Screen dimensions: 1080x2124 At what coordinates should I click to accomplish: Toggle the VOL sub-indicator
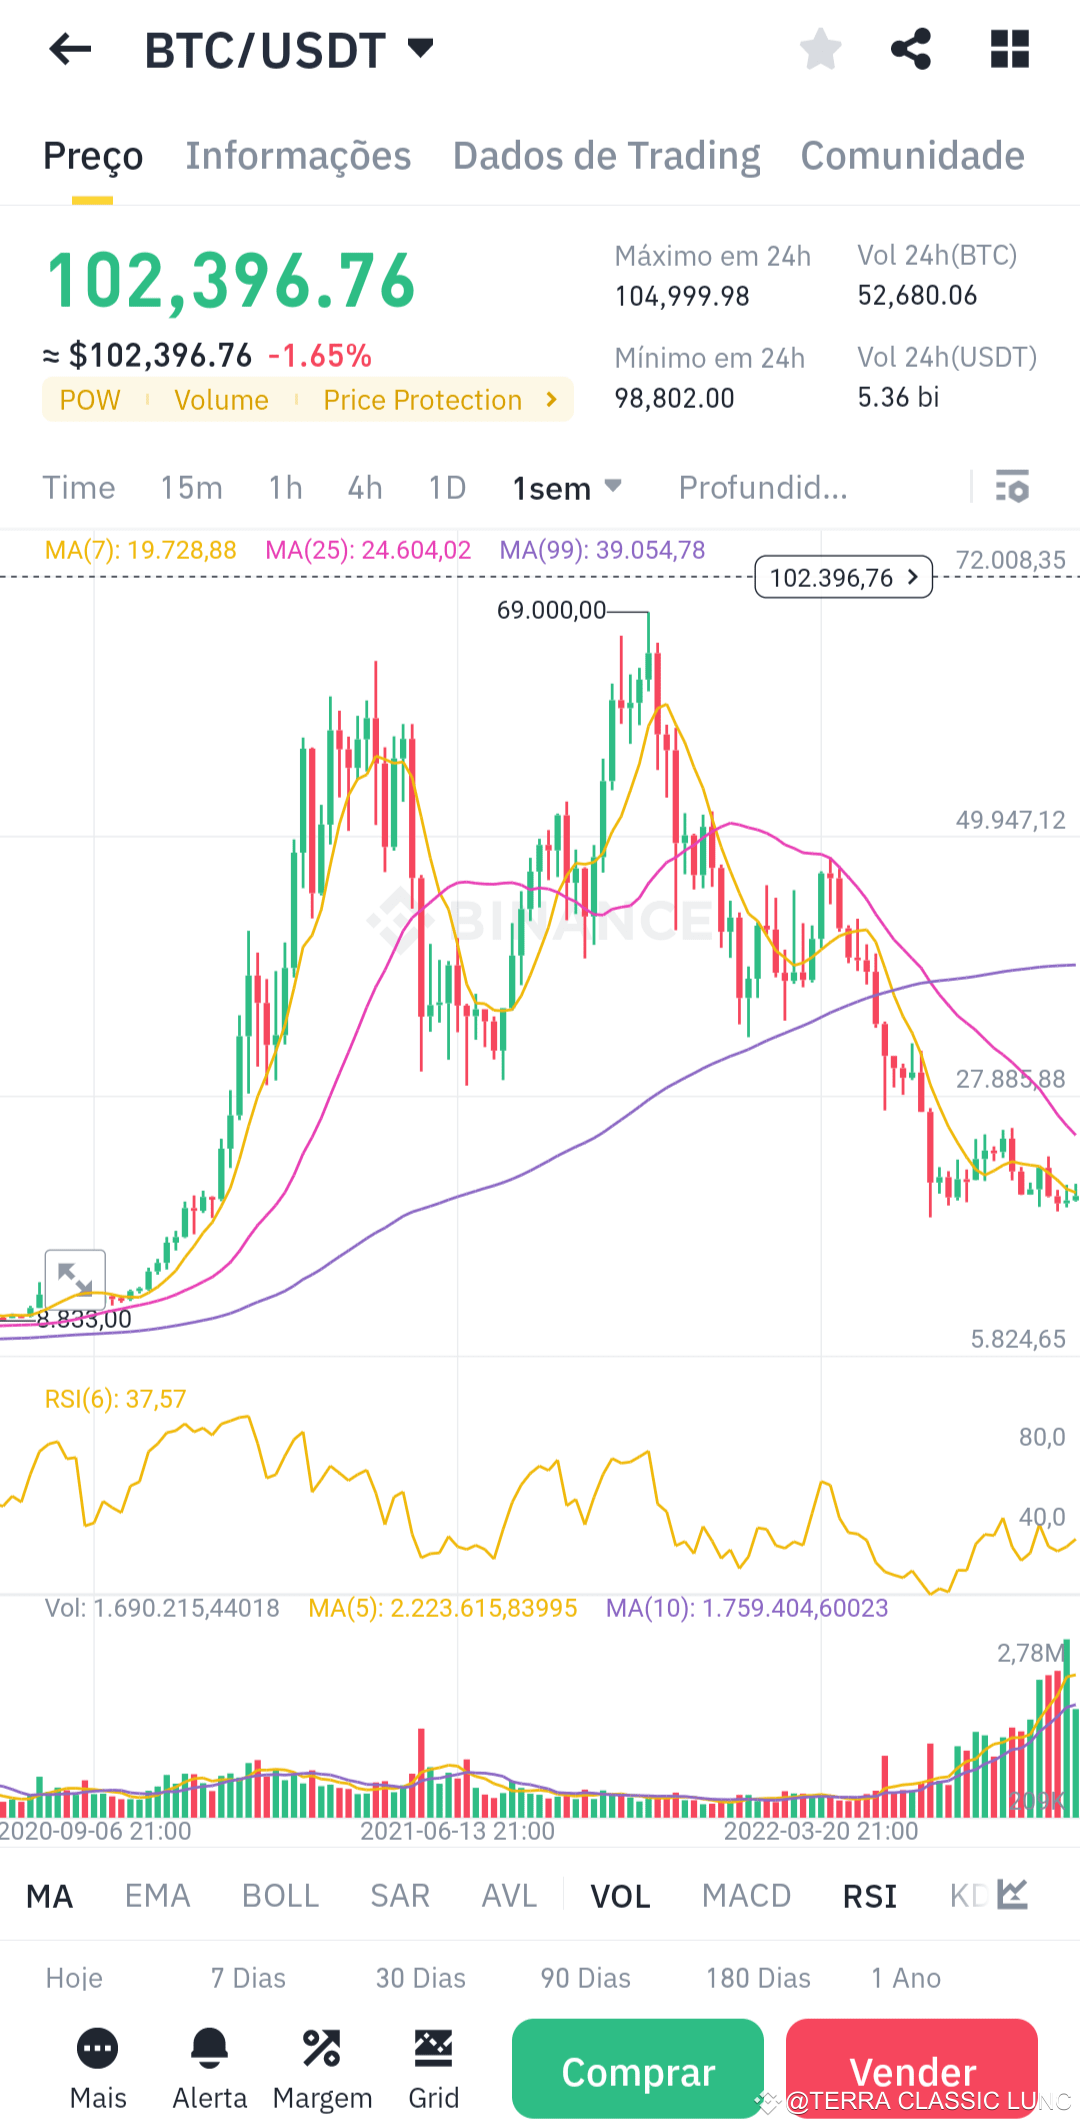[620, 1896]
